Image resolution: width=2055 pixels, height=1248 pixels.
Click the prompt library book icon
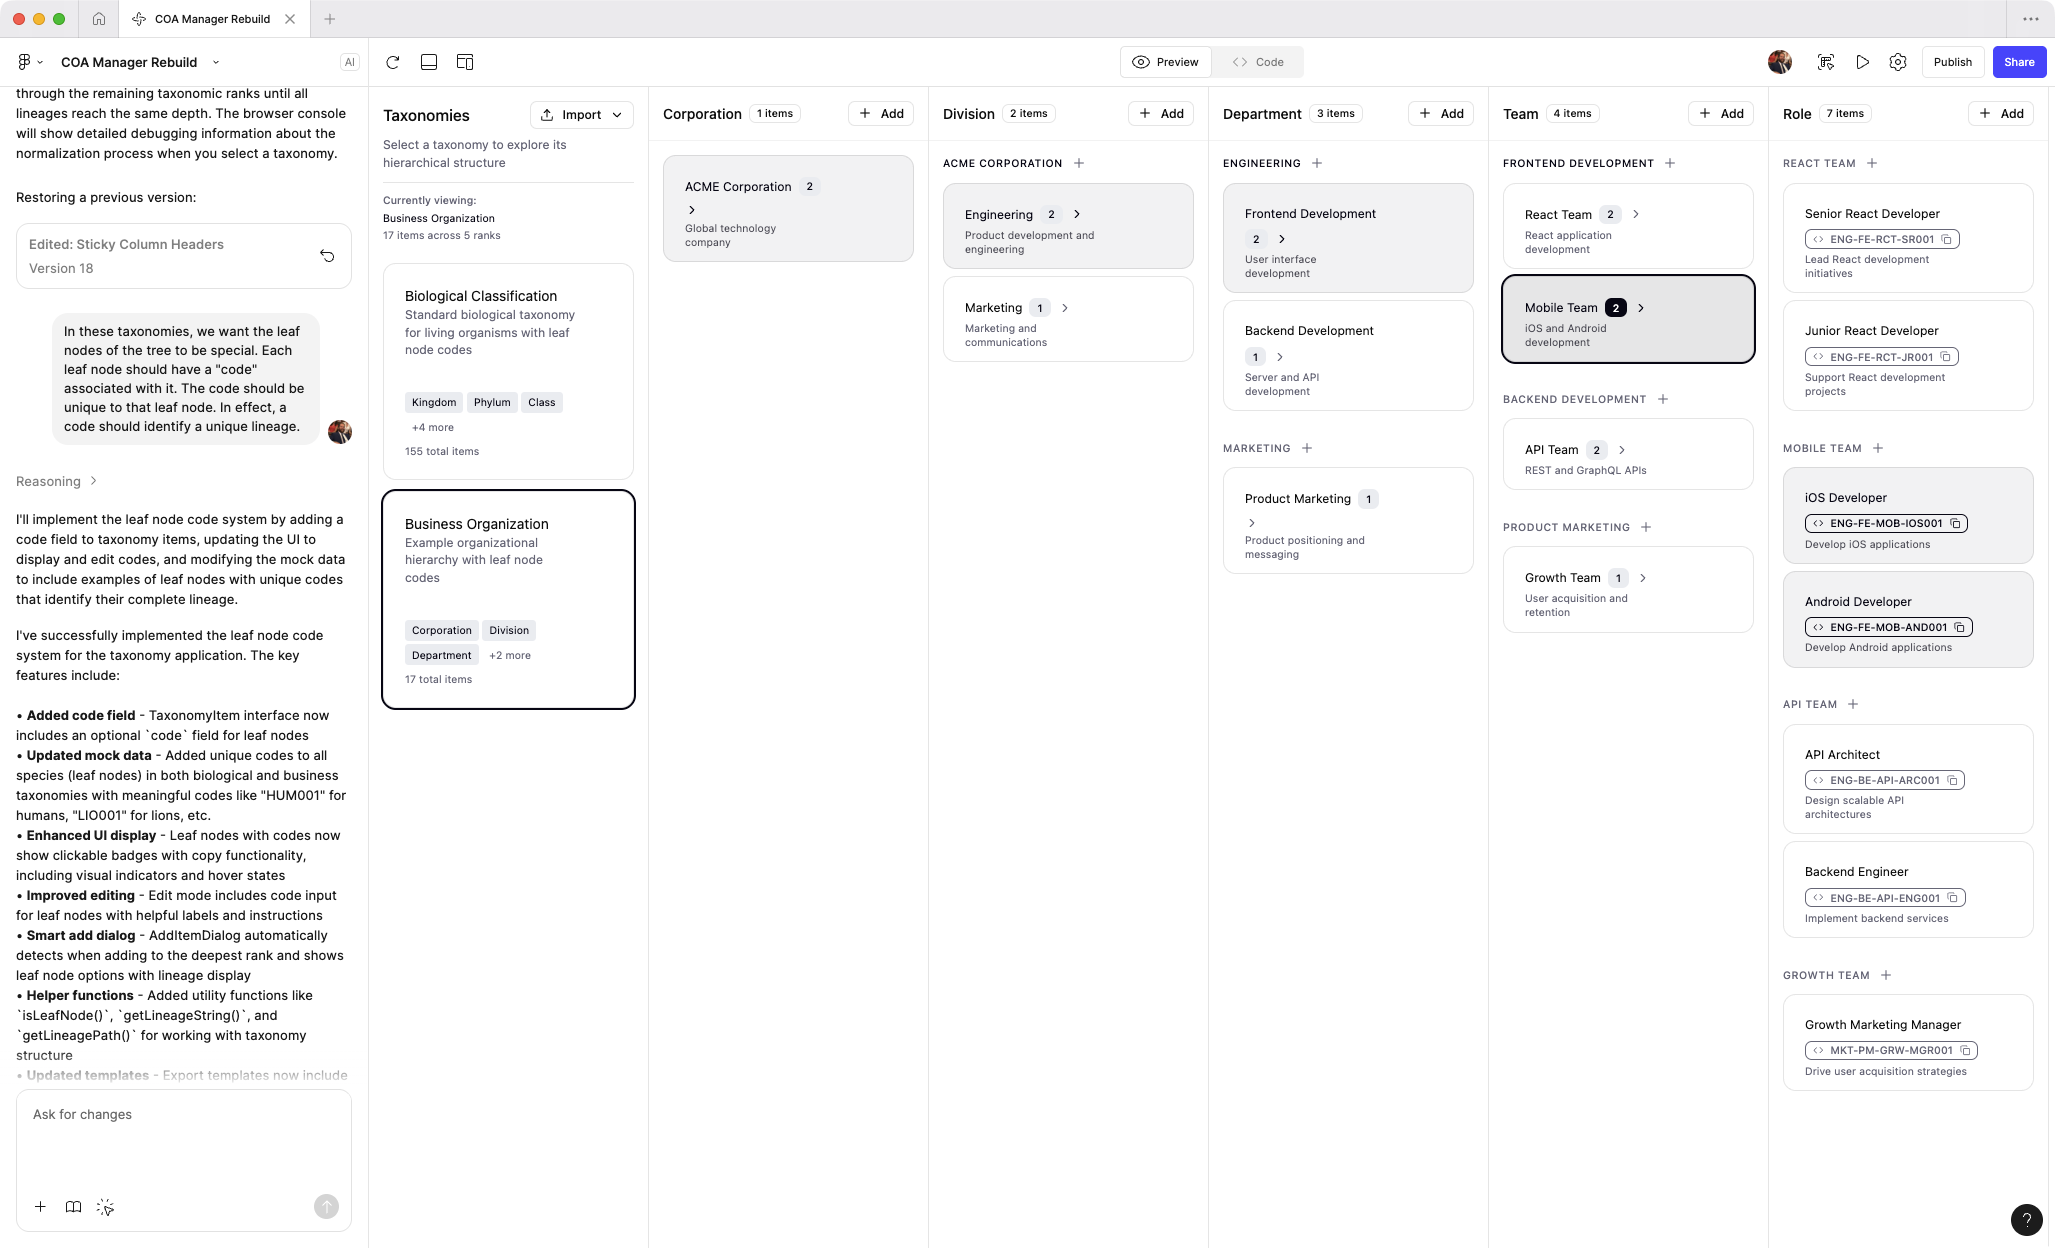pos(73,1207)
